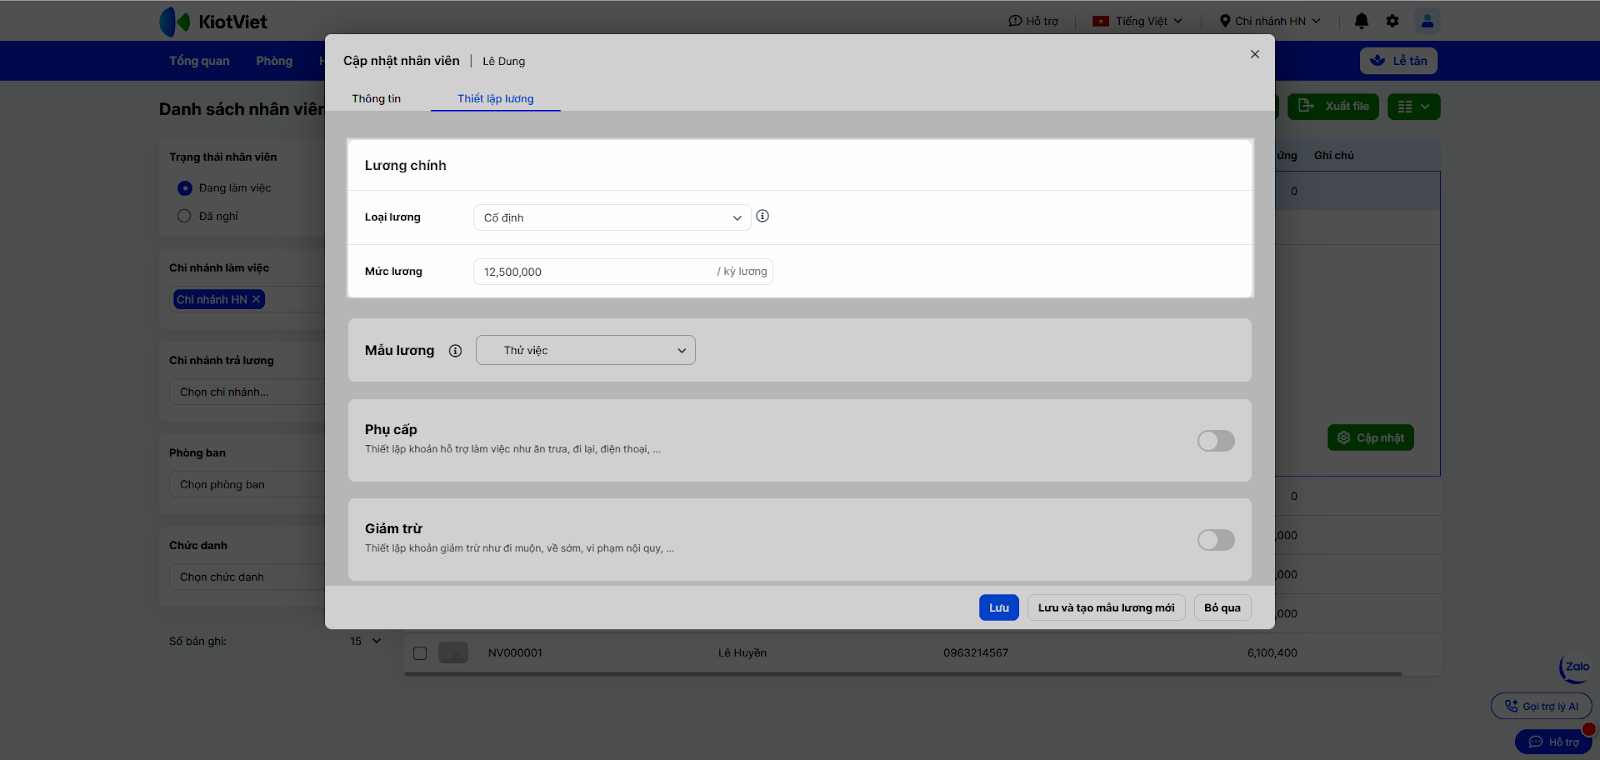The width and height of the screenshot is (1600, 760).
Task: Select the Thiết lập lương tab
Action: pyautogui.click(x=495, y=99)
